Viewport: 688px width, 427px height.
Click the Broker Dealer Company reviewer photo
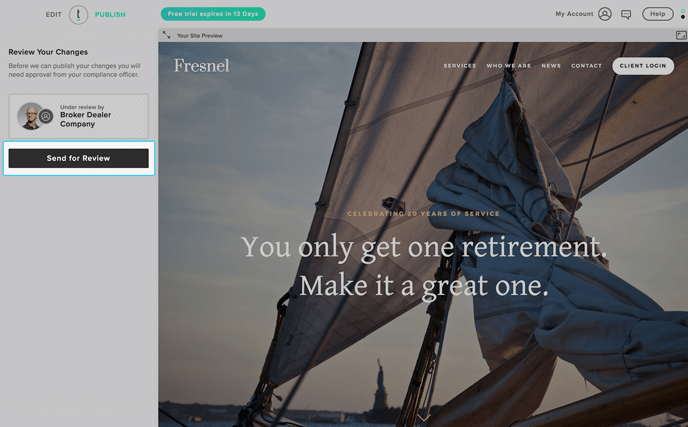(29, 116)
